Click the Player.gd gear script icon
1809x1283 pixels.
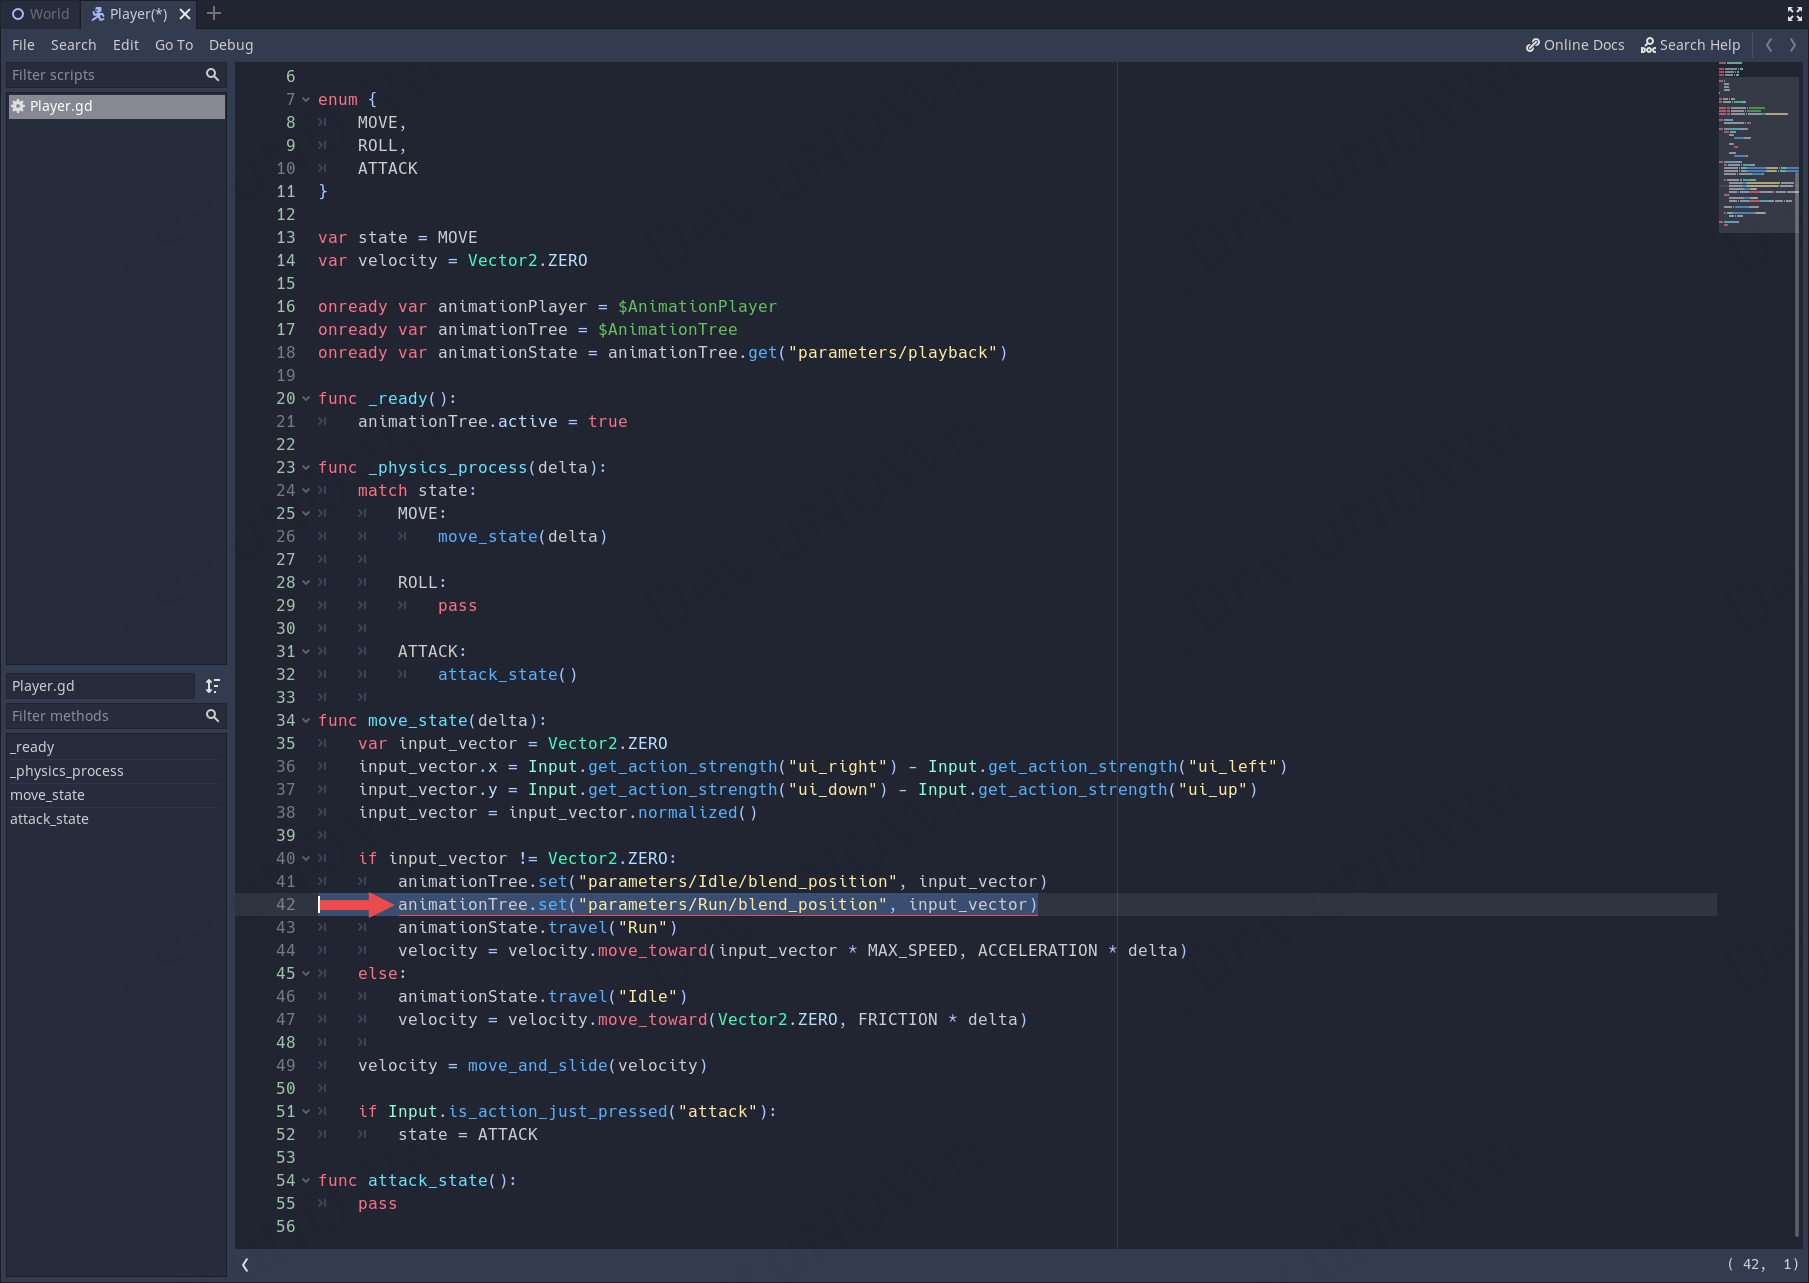tap(18, 106)
